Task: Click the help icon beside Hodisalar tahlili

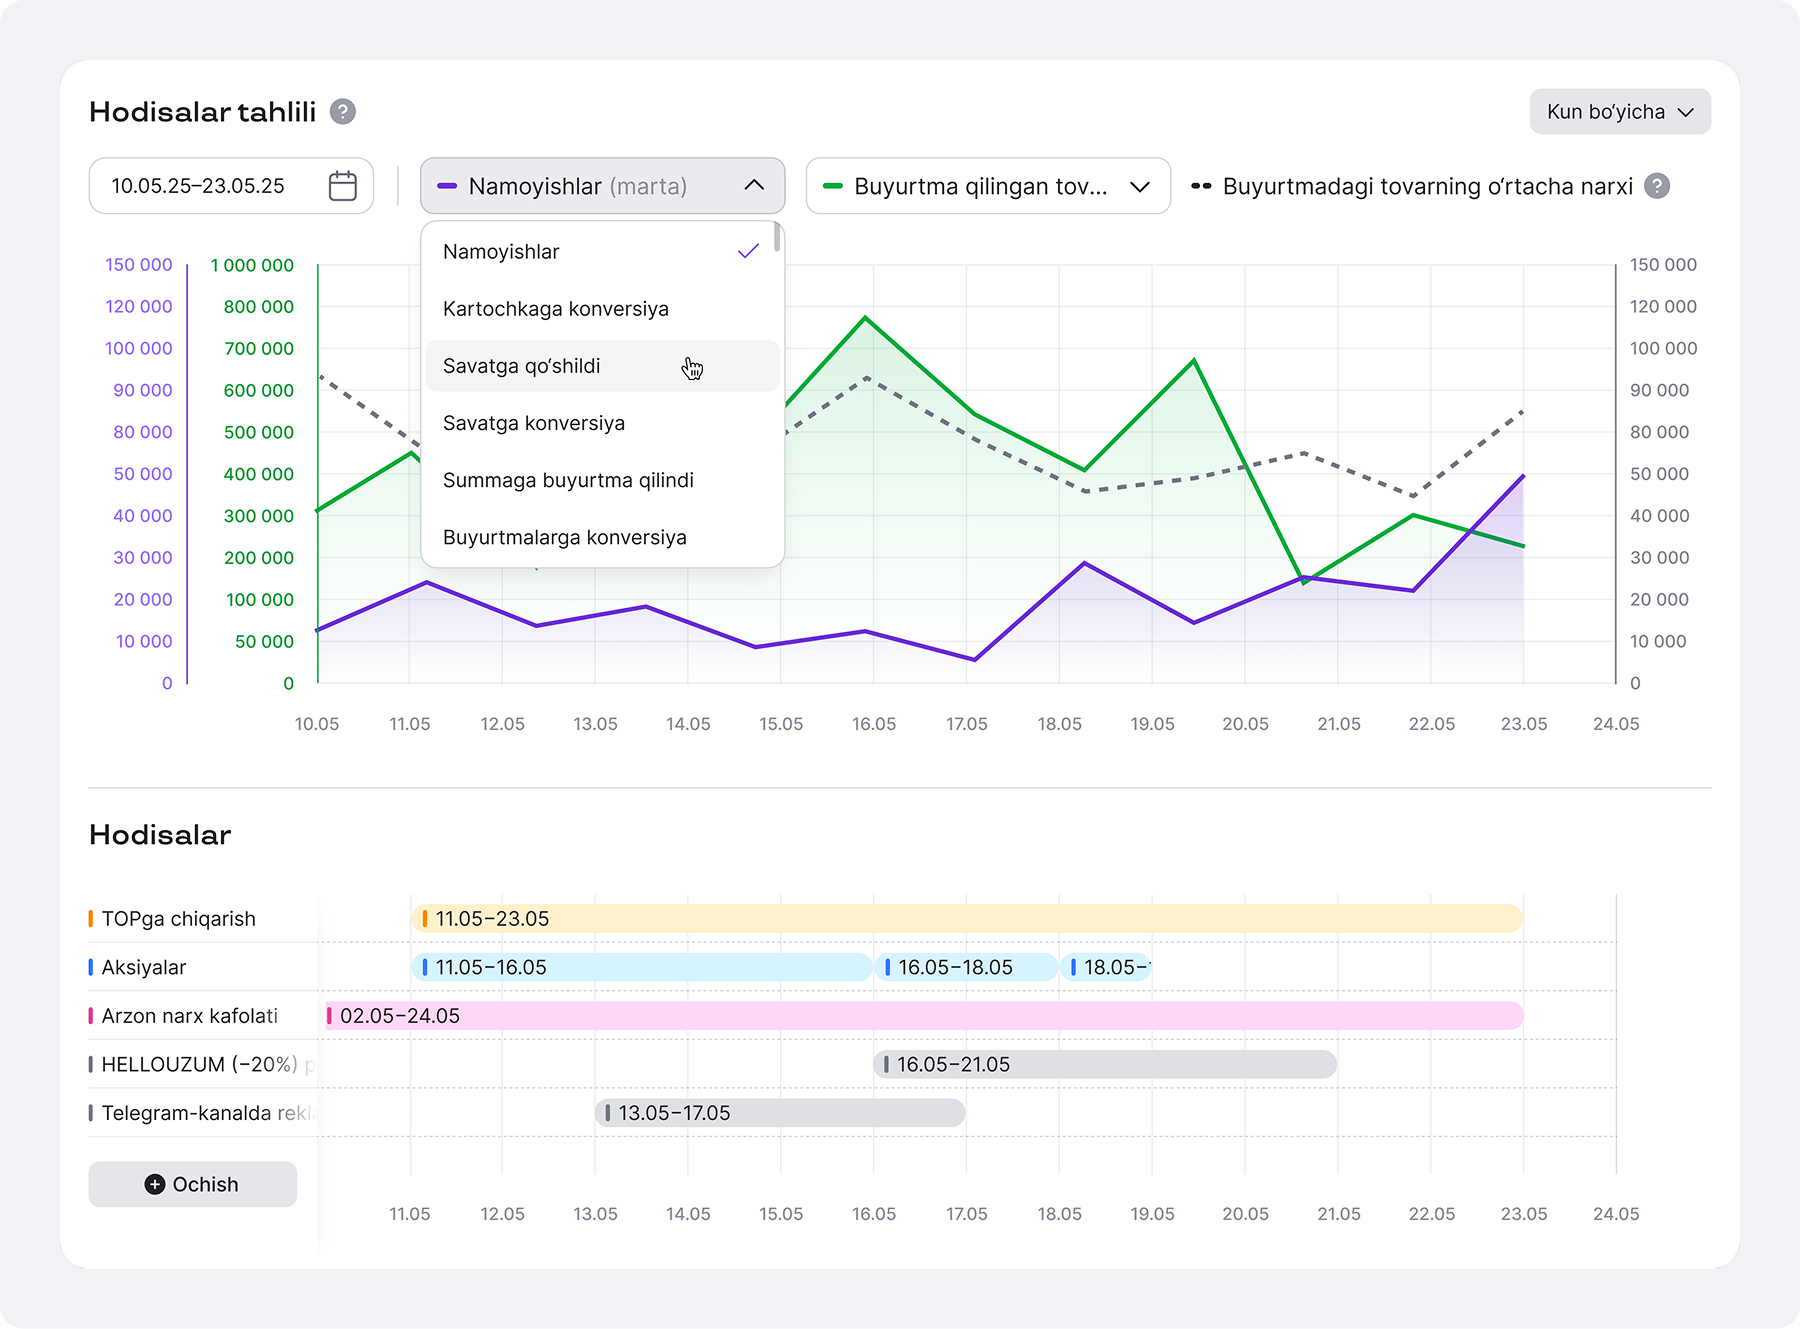Action: 343,111
